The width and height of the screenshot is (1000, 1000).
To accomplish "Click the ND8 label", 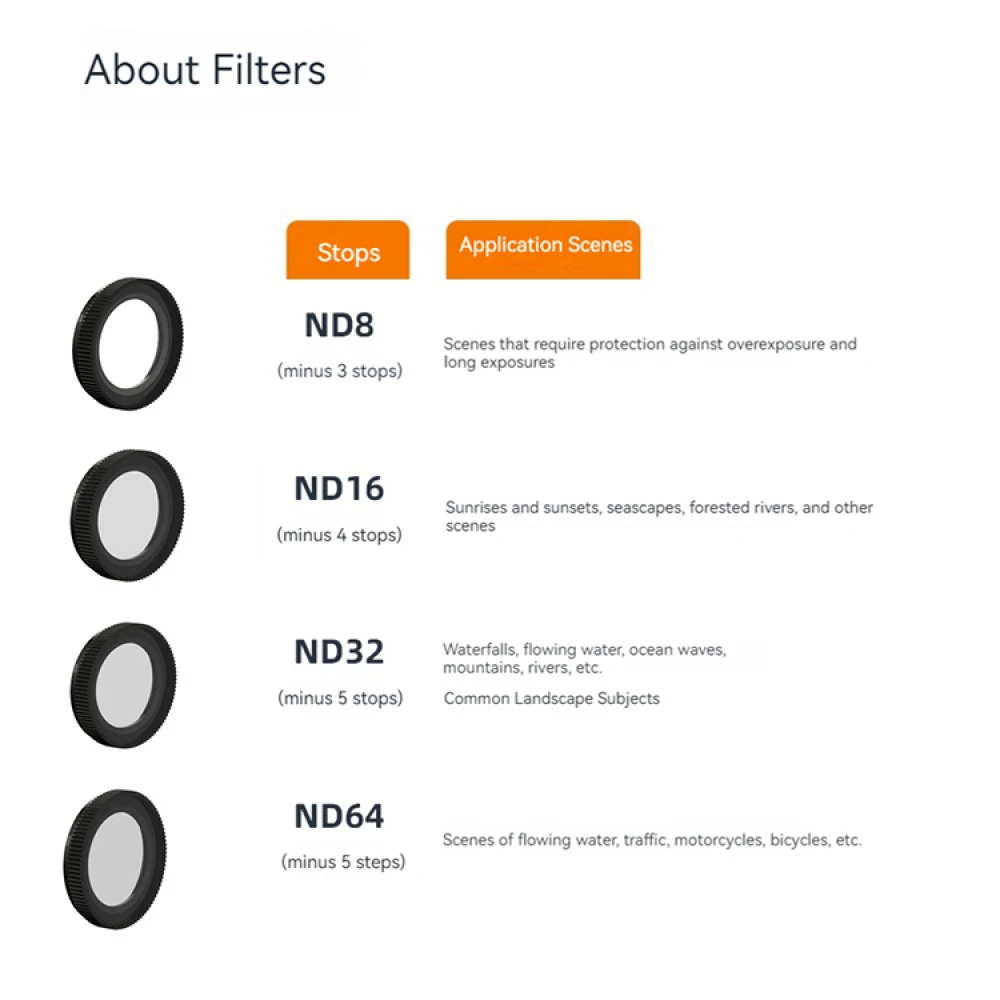I will pyautogui.click(x=339, y=325).
